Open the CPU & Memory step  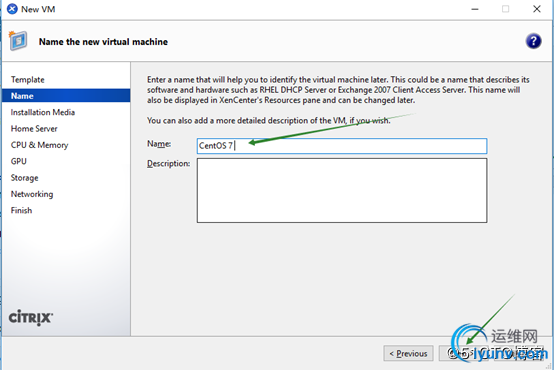click(x=39, y=145)
